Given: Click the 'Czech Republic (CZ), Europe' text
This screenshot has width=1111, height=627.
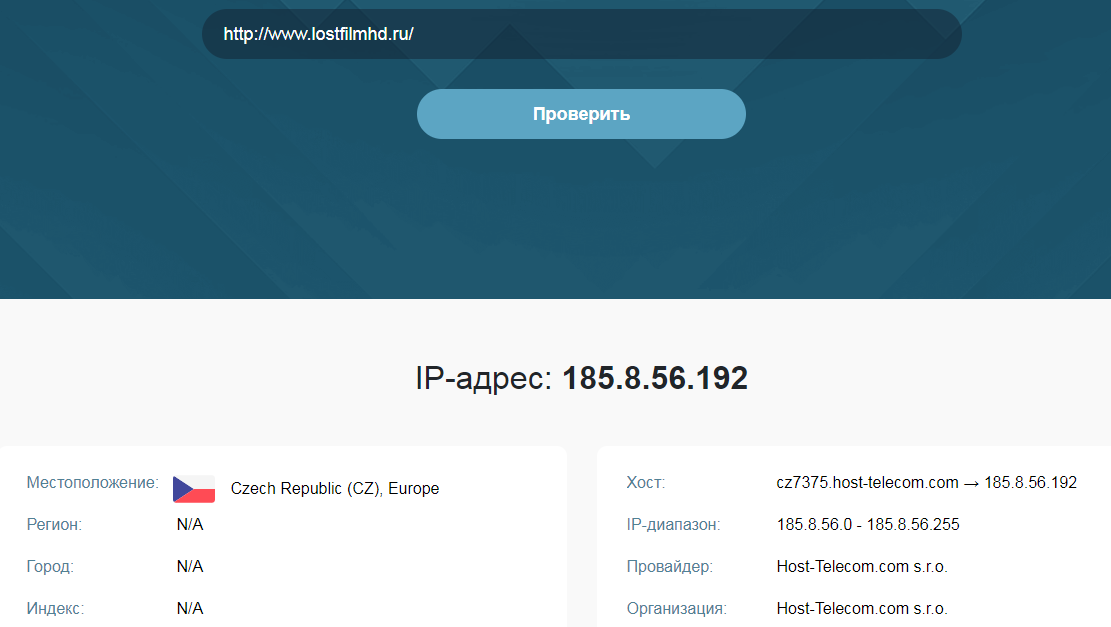Looking at the screenshot, I should pyautogui.click(x=335, y=489).
